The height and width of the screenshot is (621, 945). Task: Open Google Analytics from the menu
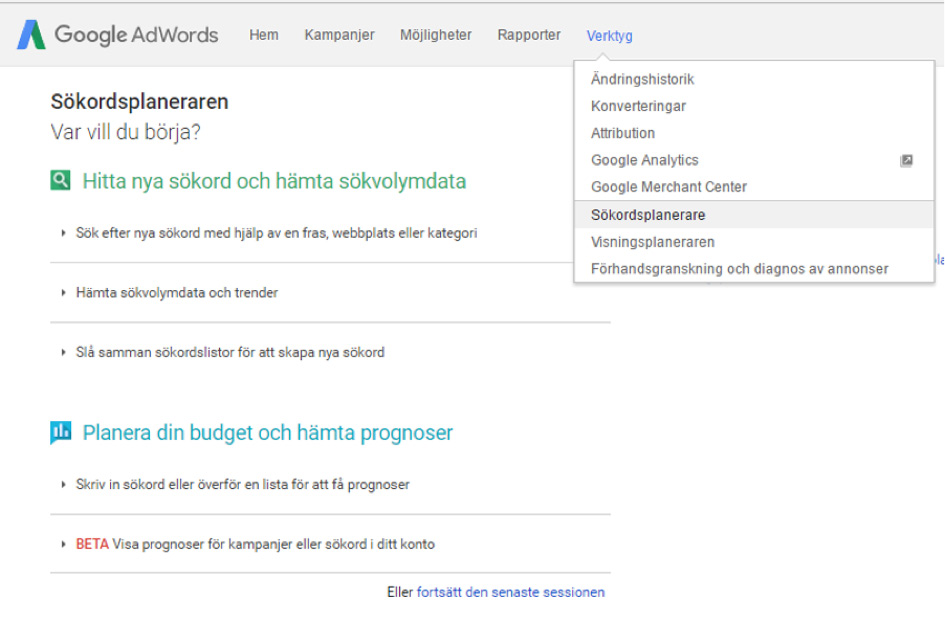(x=754, y=160)
